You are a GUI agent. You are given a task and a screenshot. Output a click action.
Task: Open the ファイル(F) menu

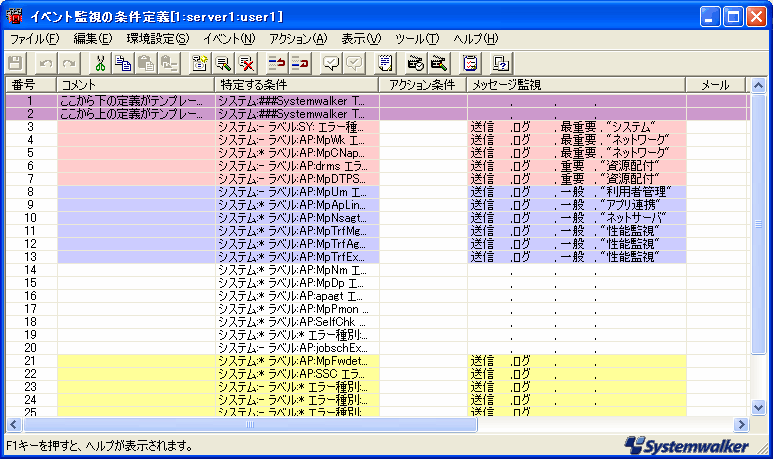pos(35,38)
